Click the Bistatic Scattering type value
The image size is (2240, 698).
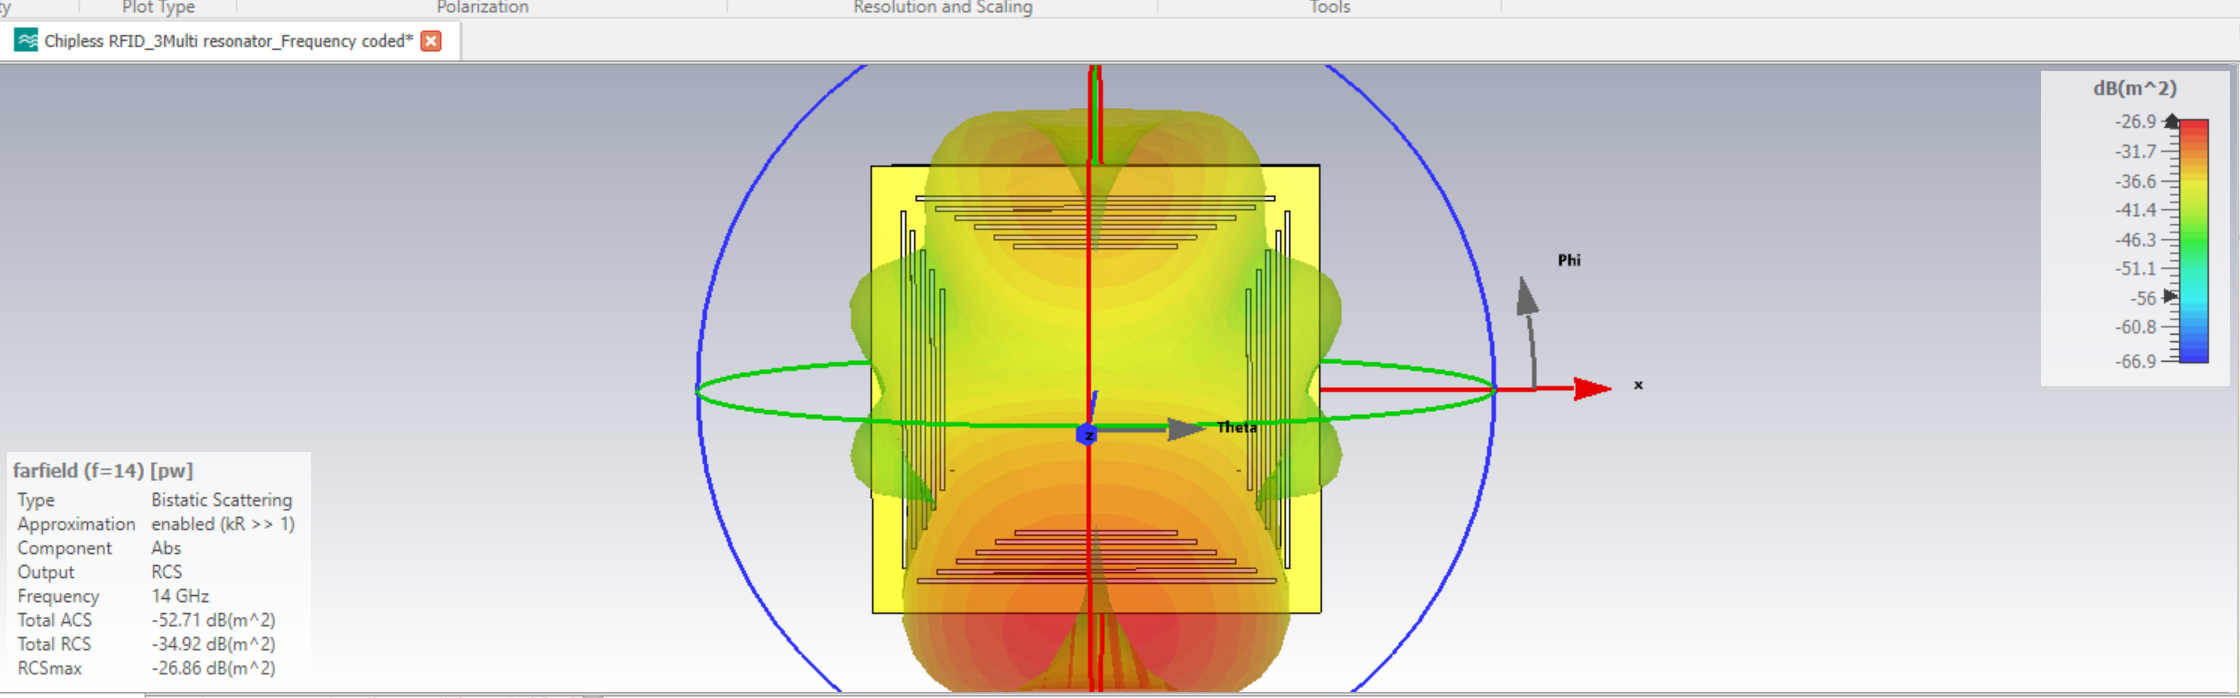point(221,500)
